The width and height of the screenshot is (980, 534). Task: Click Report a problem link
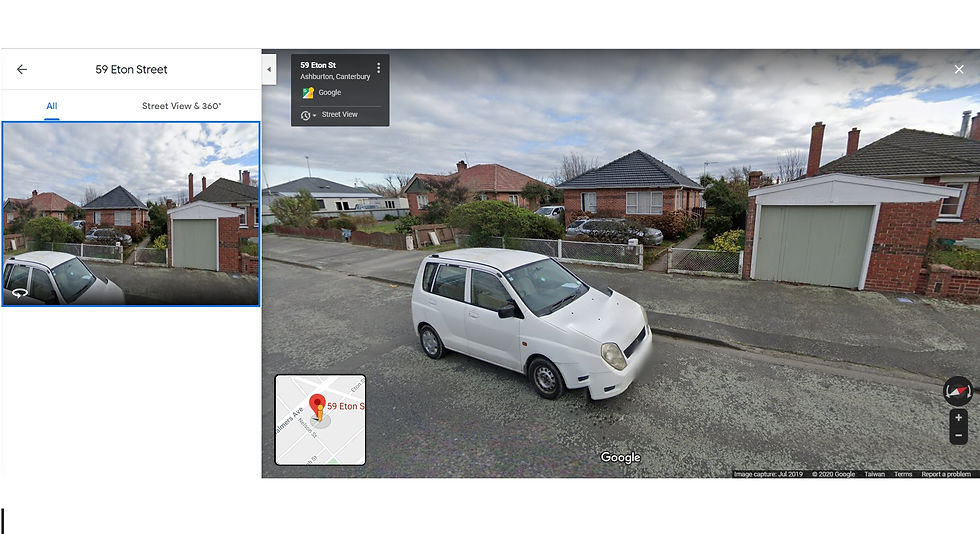pyautogui.click(x=946, y=474)
